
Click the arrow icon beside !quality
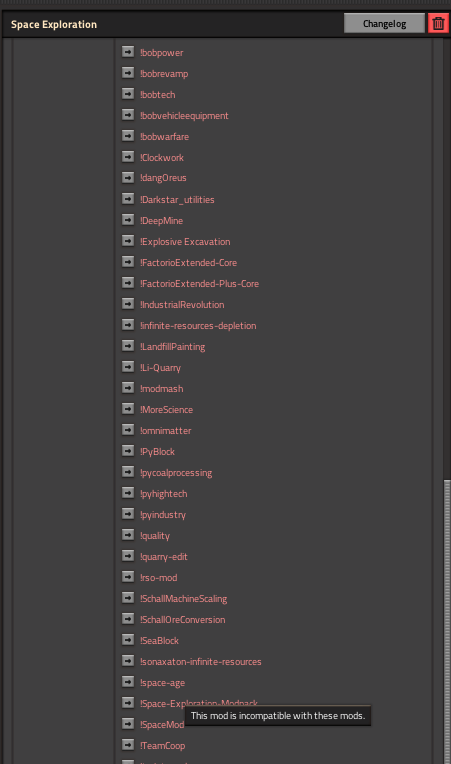(128, 535)
